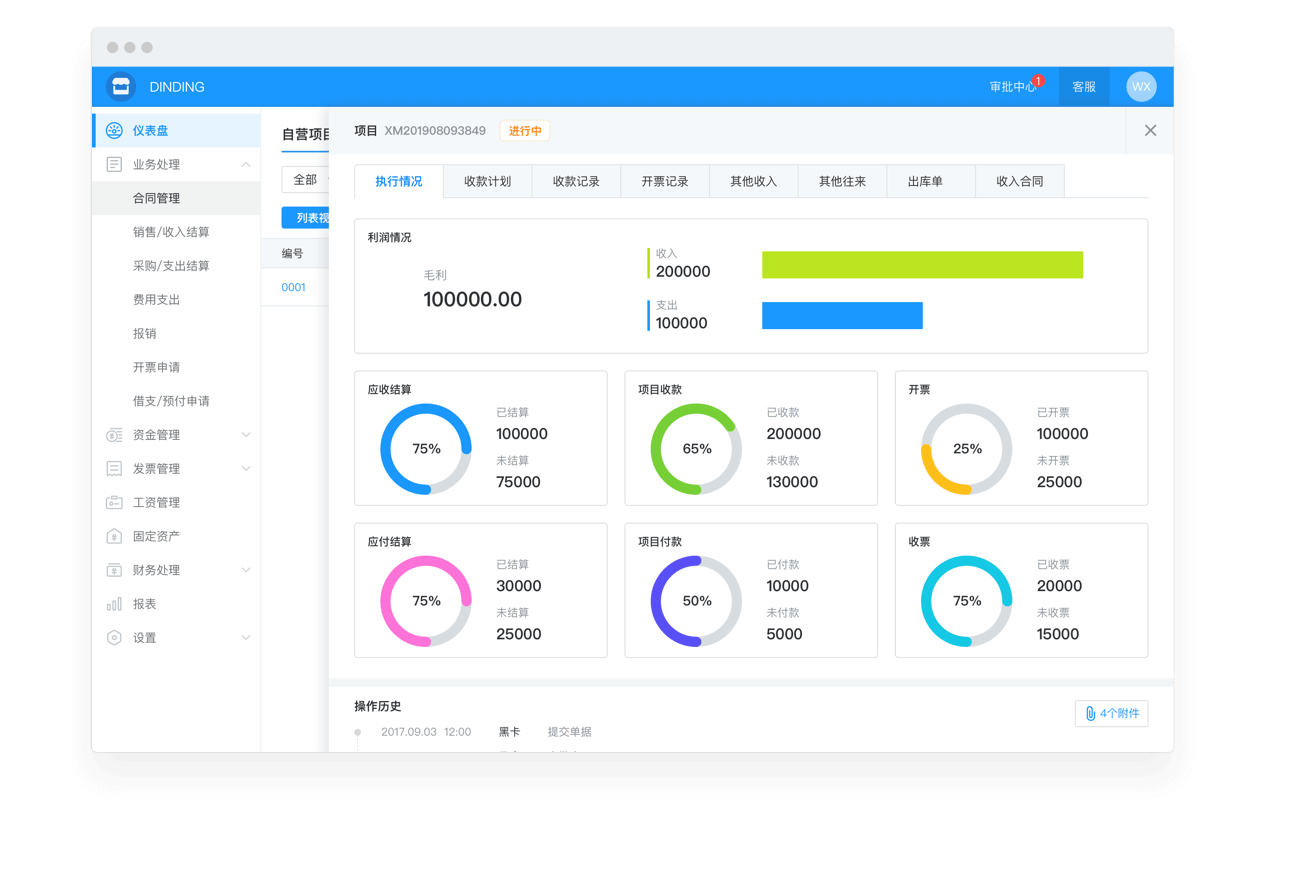Image resolution: width=1300 pixels, height=880 pixels.
Task: Collapse the 业务处理 menu chevron
Action: click(246, 164)
